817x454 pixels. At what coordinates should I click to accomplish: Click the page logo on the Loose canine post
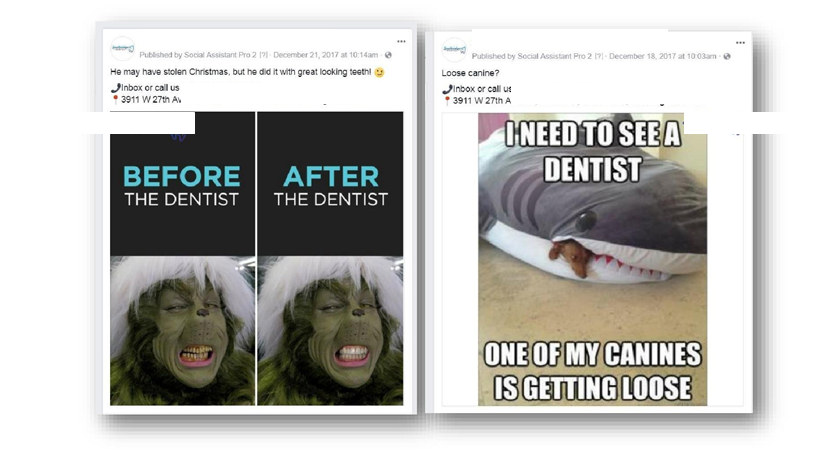(x=454, y=49)
